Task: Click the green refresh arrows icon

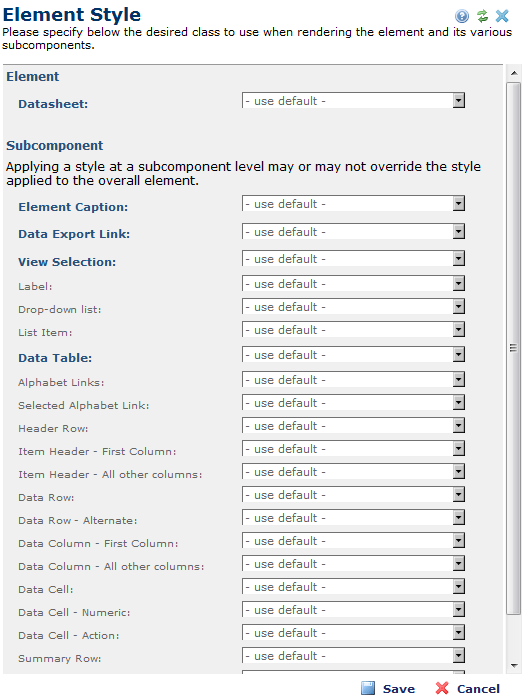Action: tap(482, 16)
